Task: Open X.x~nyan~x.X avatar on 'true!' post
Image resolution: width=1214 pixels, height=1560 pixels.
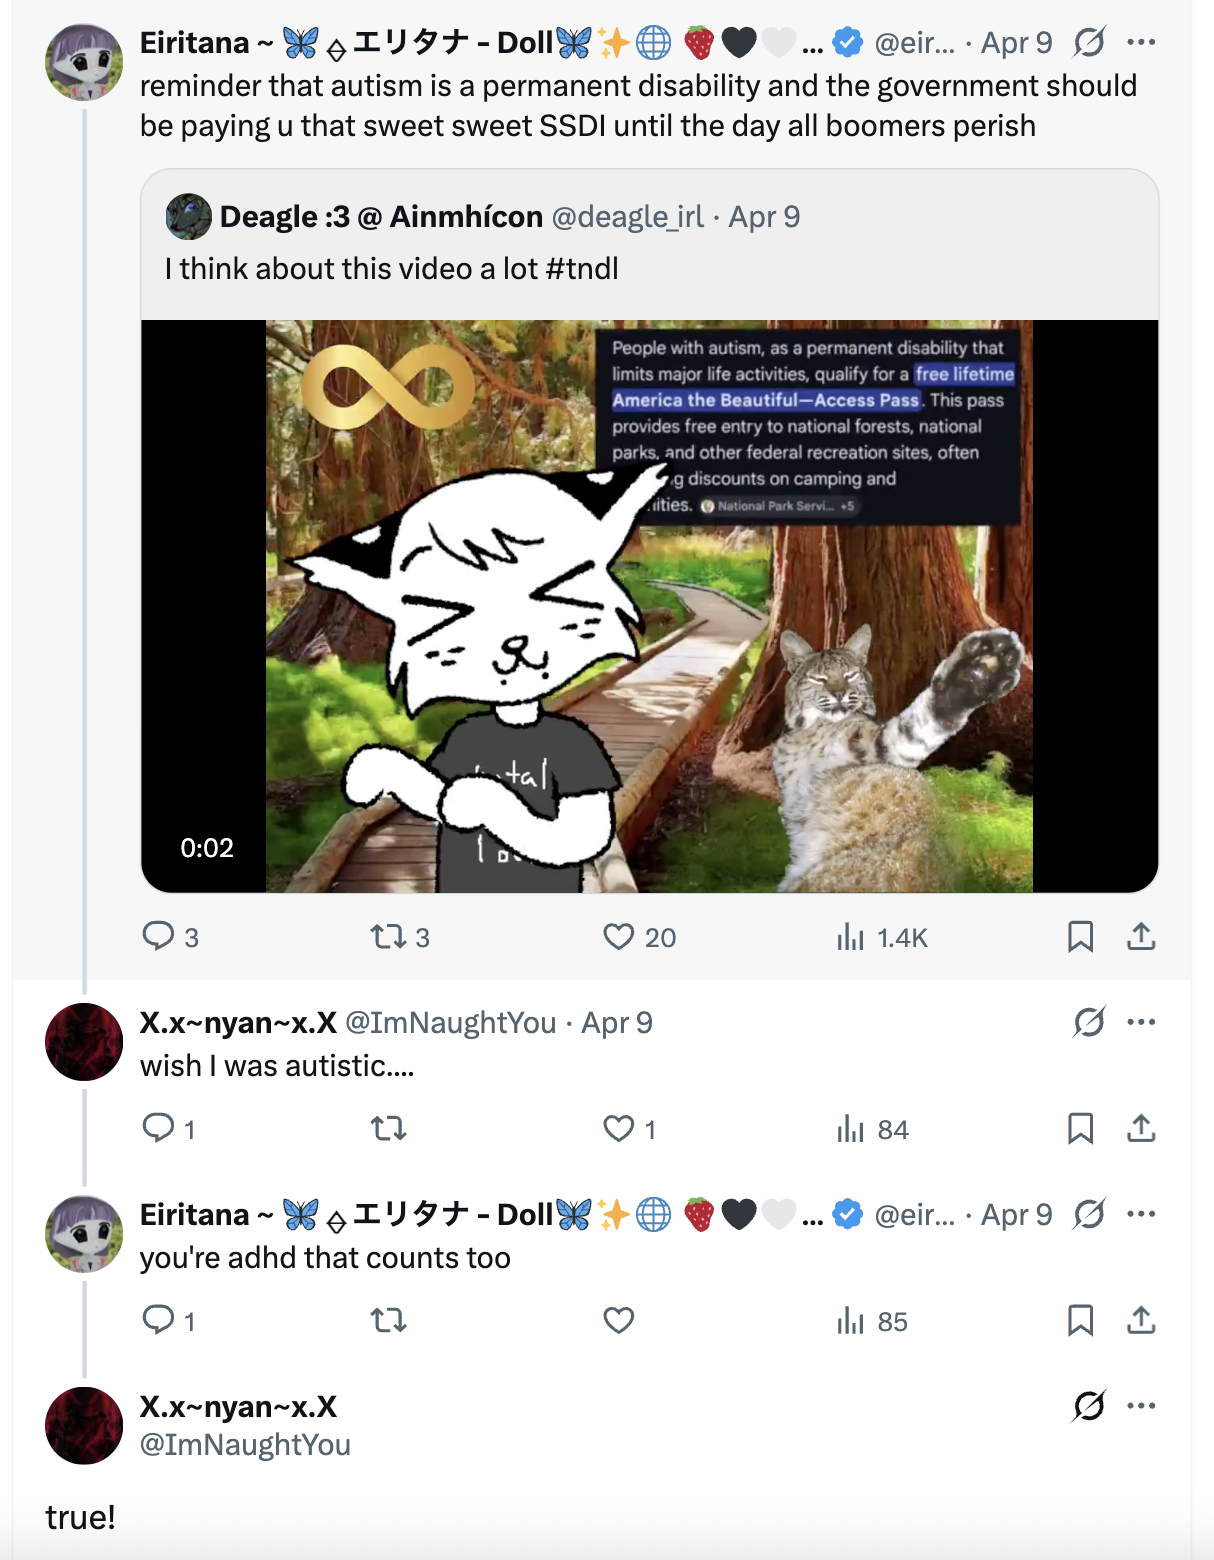Action: 84,1425
